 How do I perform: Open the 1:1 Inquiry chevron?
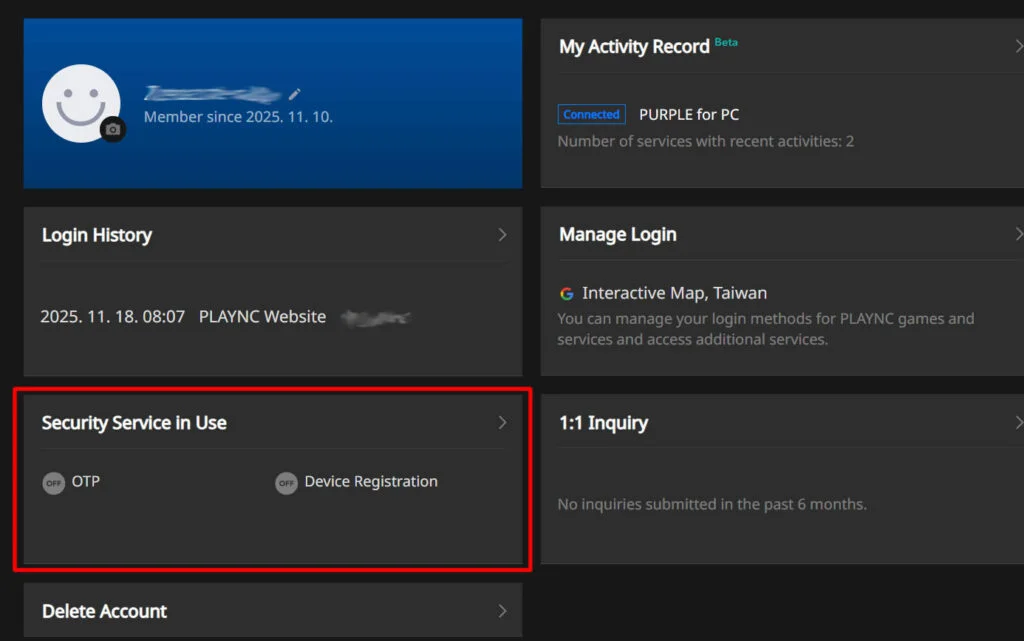(x=1018, y=423)
